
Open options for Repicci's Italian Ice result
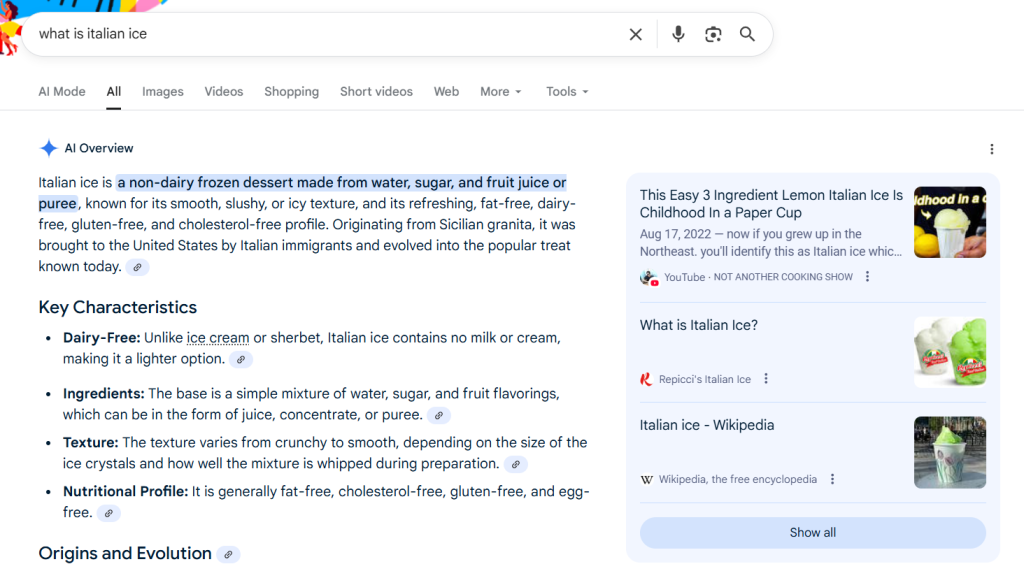pos(766,379)
